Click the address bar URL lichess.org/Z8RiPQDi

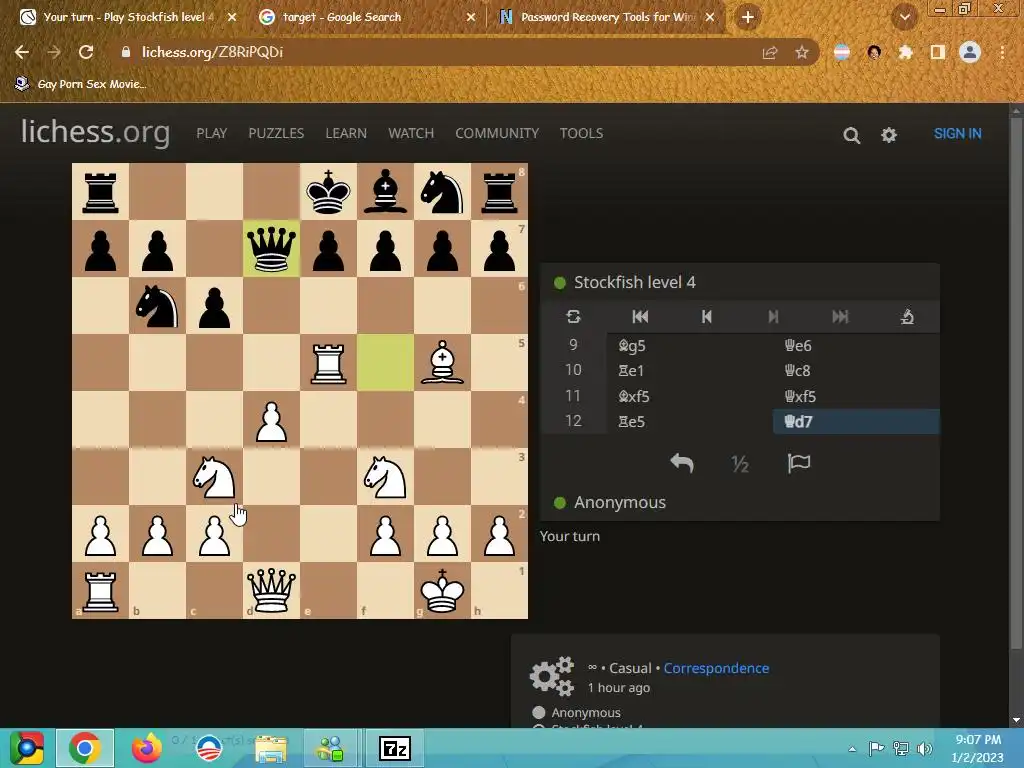click(212, 52)
